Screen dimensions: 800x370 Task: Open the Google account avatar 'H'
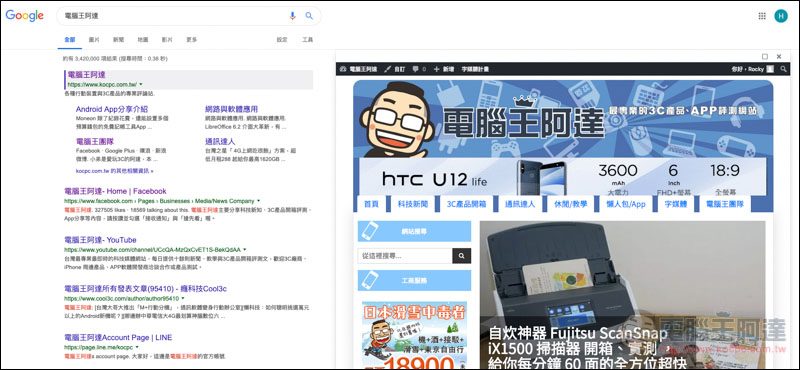(x=781, y=16)
